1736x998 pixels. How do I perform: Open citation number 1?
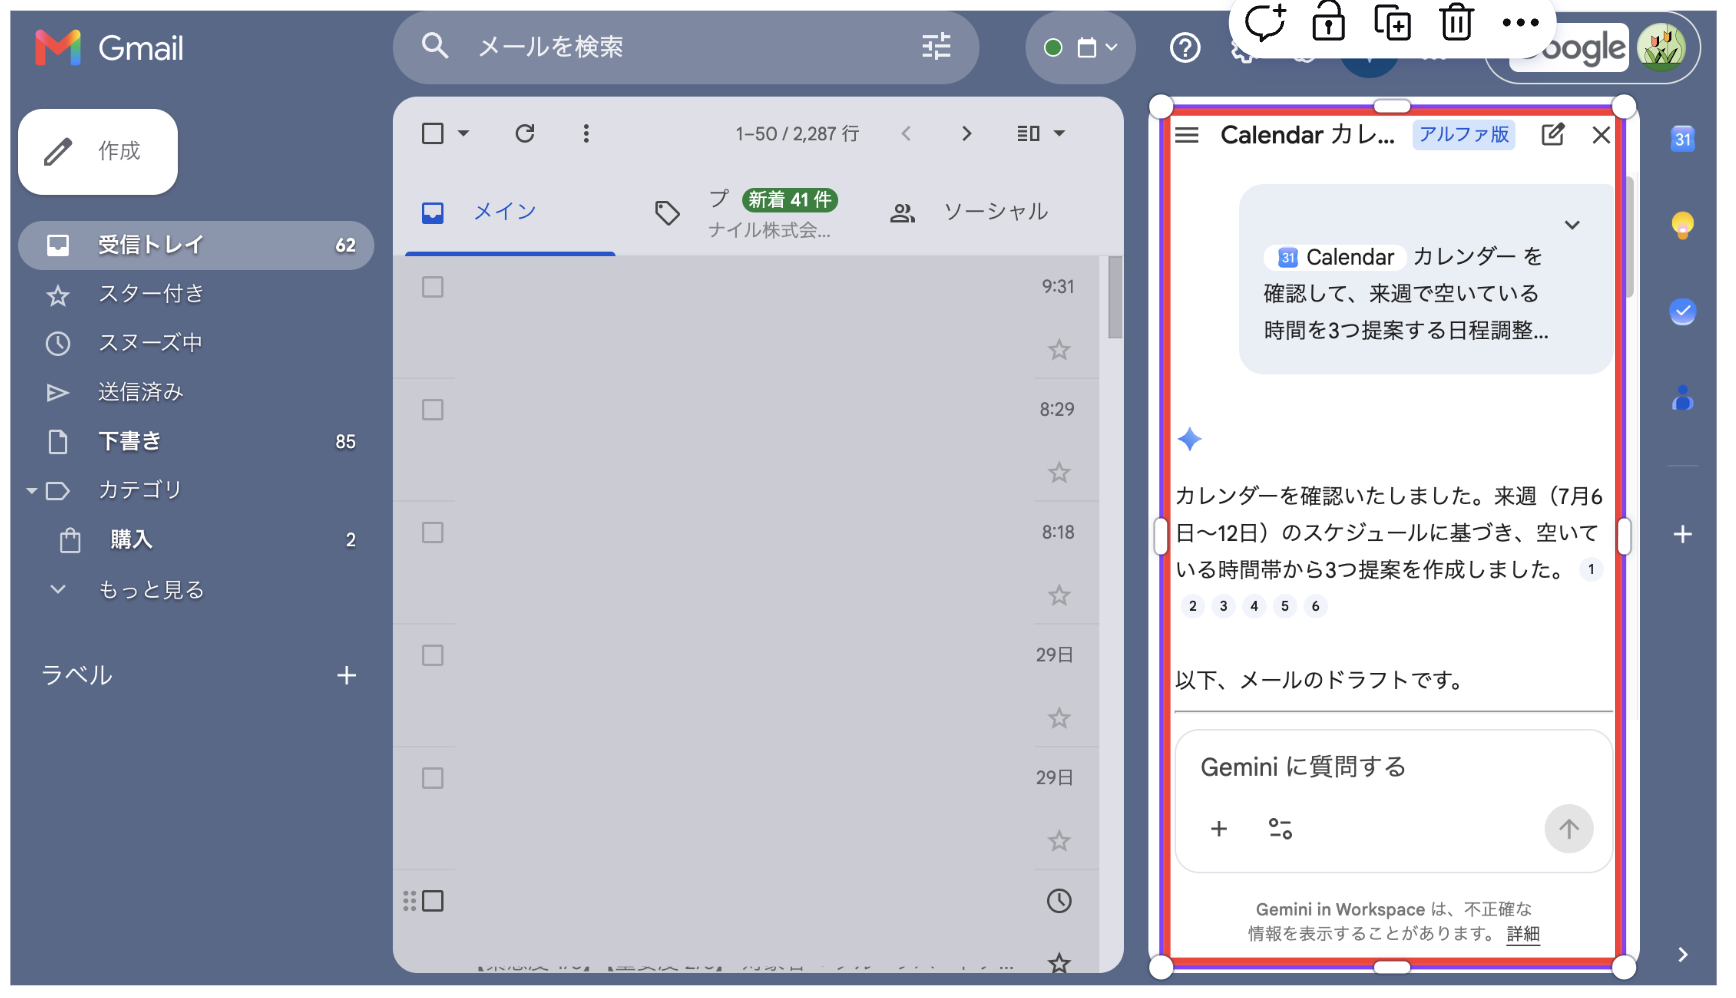[x=1591, y=570]
